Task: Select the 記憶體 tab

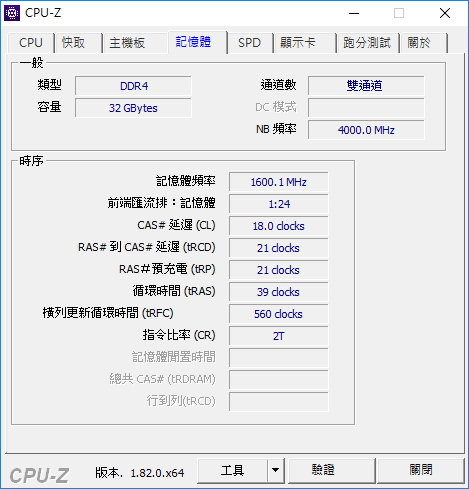Action: [198, 42]
